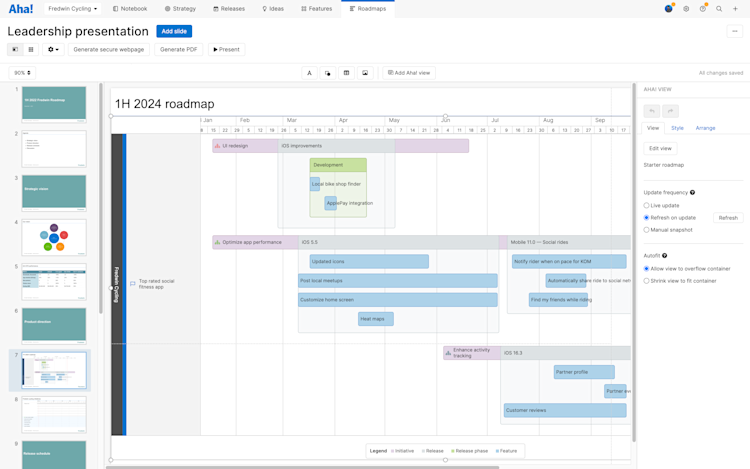Click Update frequency help icon
Viewport: 750px width, 469px height.
point(692,192)
